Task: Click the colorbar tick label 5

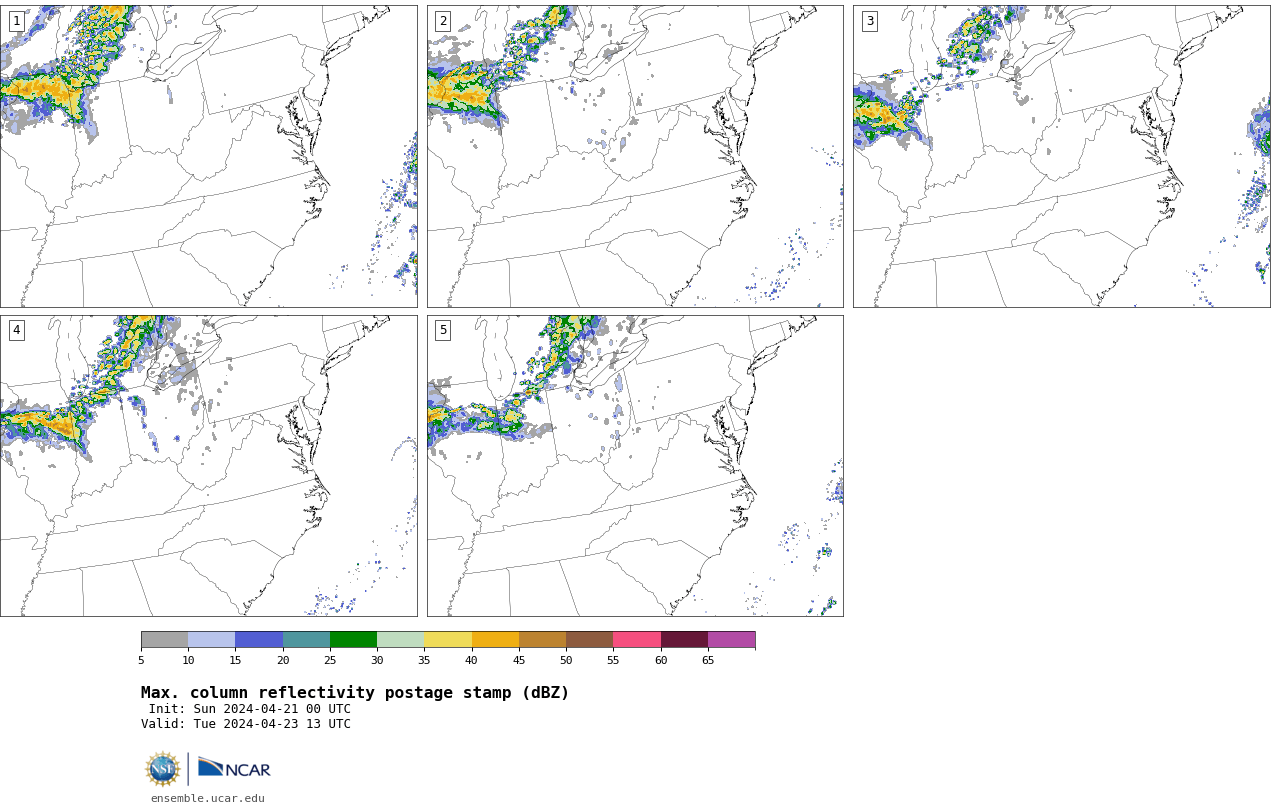Action: coord(141,660)
